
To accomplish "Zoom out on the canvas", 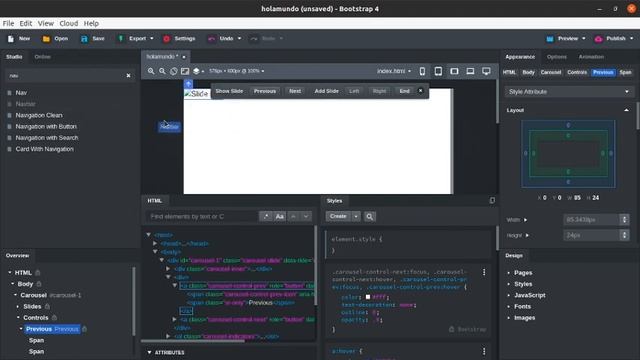I will 162,71.
